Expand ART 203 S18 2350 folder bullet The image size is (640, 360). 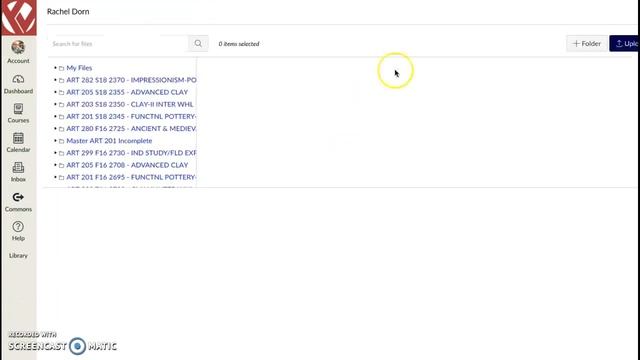coord(56,104)
